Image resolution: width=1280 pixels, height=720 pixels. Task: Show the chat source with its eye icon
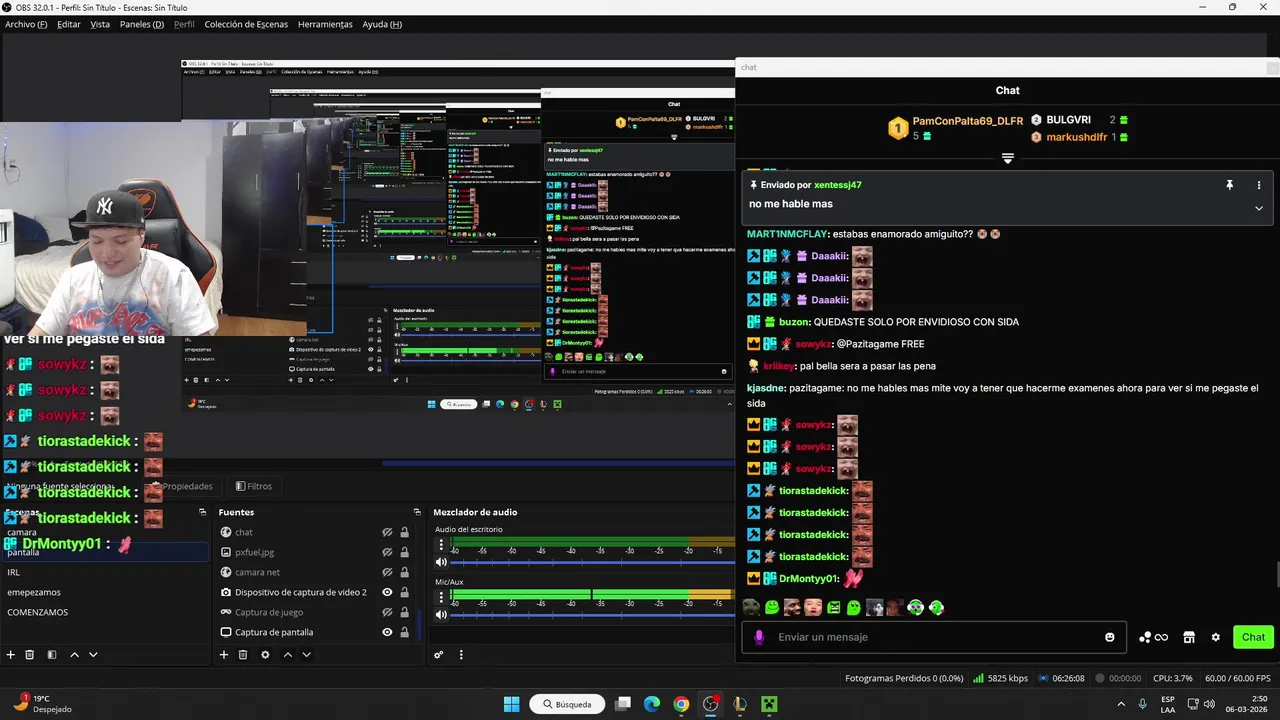pos(387,532)
